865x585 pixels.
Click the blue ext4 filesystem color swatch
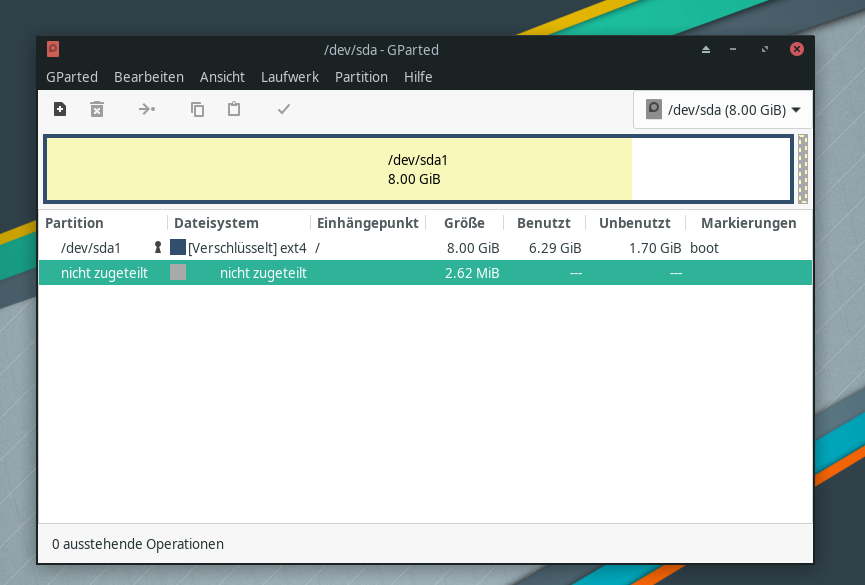pos(178,247)
